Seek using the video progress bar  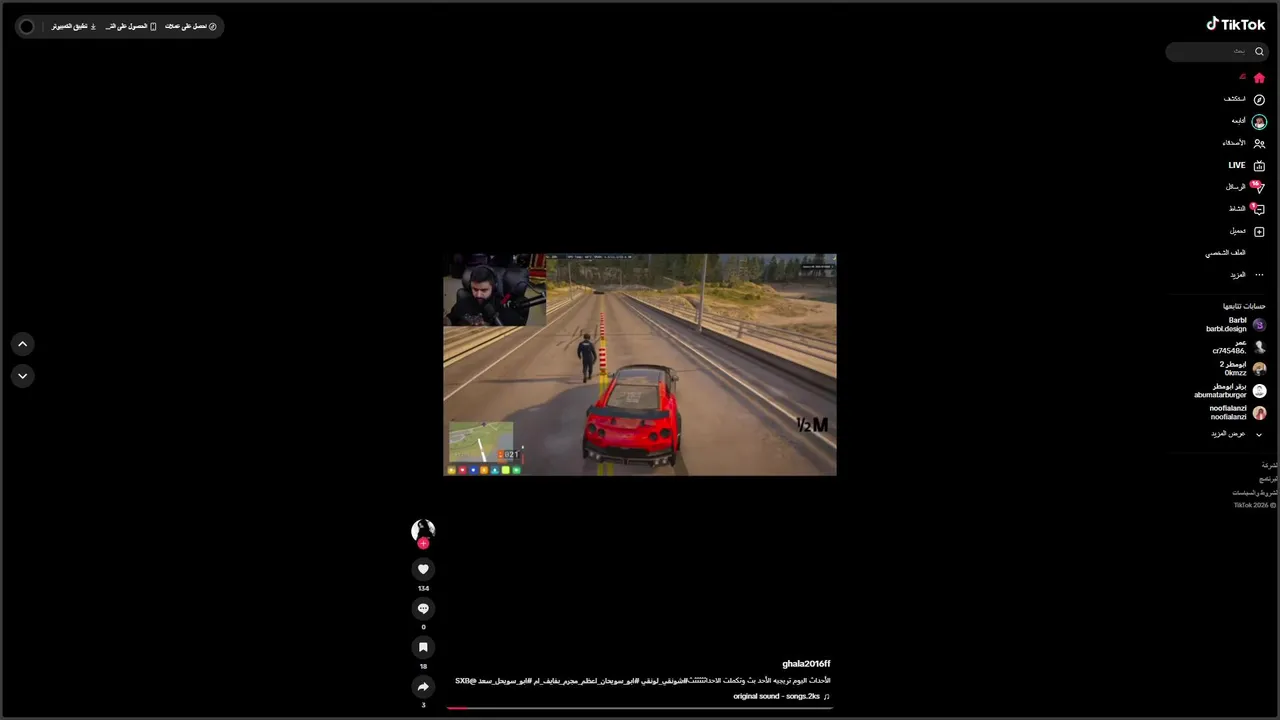[639, 708]
